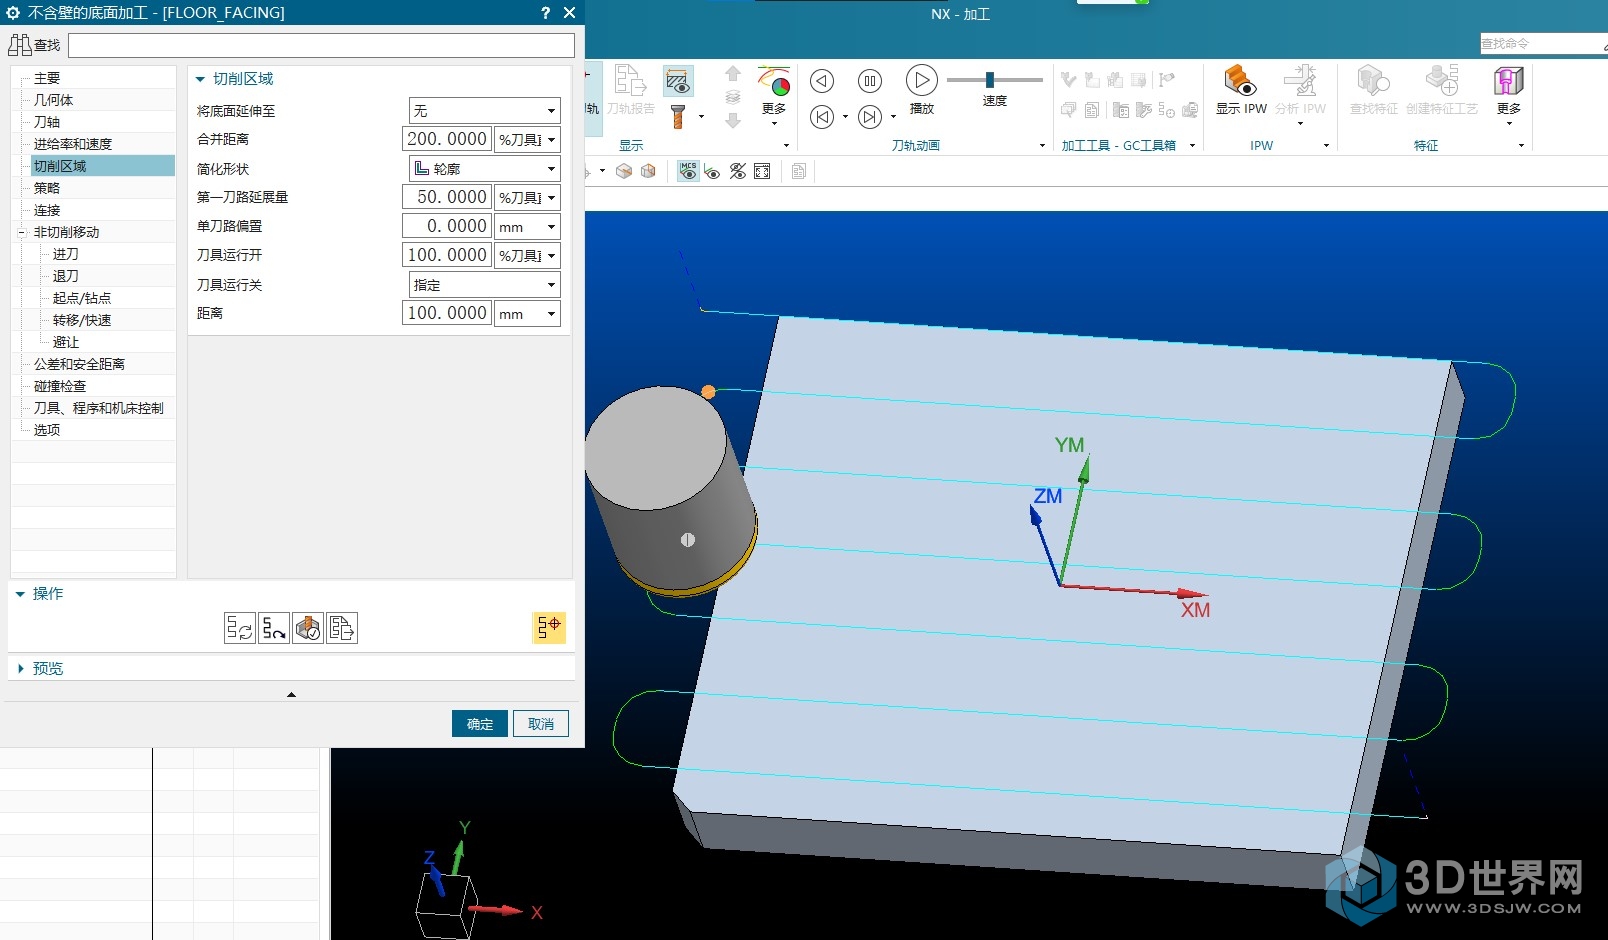Open the Tool Run-On unit dropdown
Viewport: 1608px width, 940px height.
tap(527, 256)
